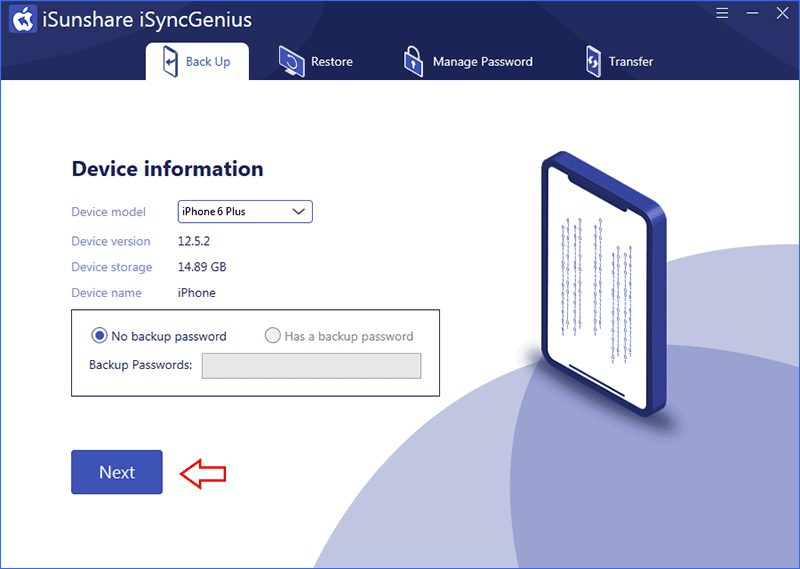The width and height of the screenshot is (800, 569).
Task: Click the Restore monitor icon
Action: (291, 62)
